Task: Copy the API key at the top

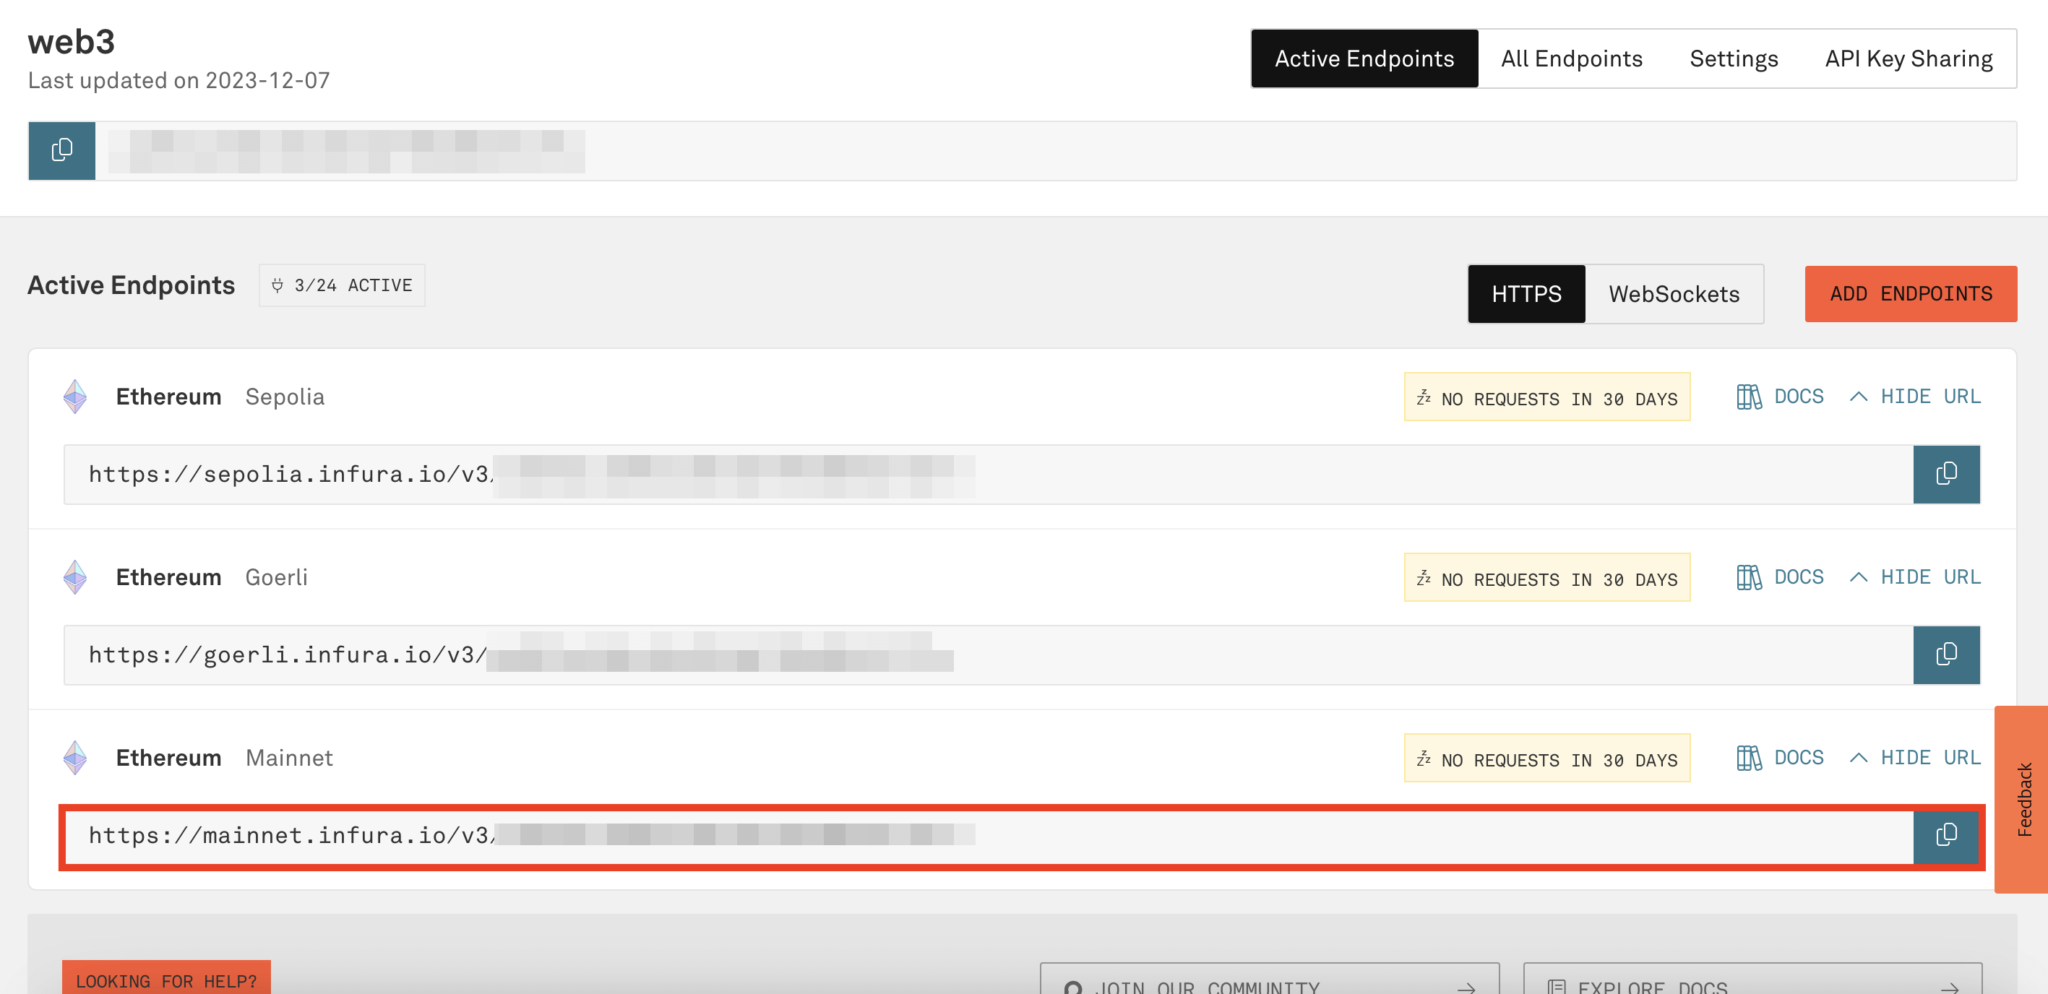Action: (62, 151)
